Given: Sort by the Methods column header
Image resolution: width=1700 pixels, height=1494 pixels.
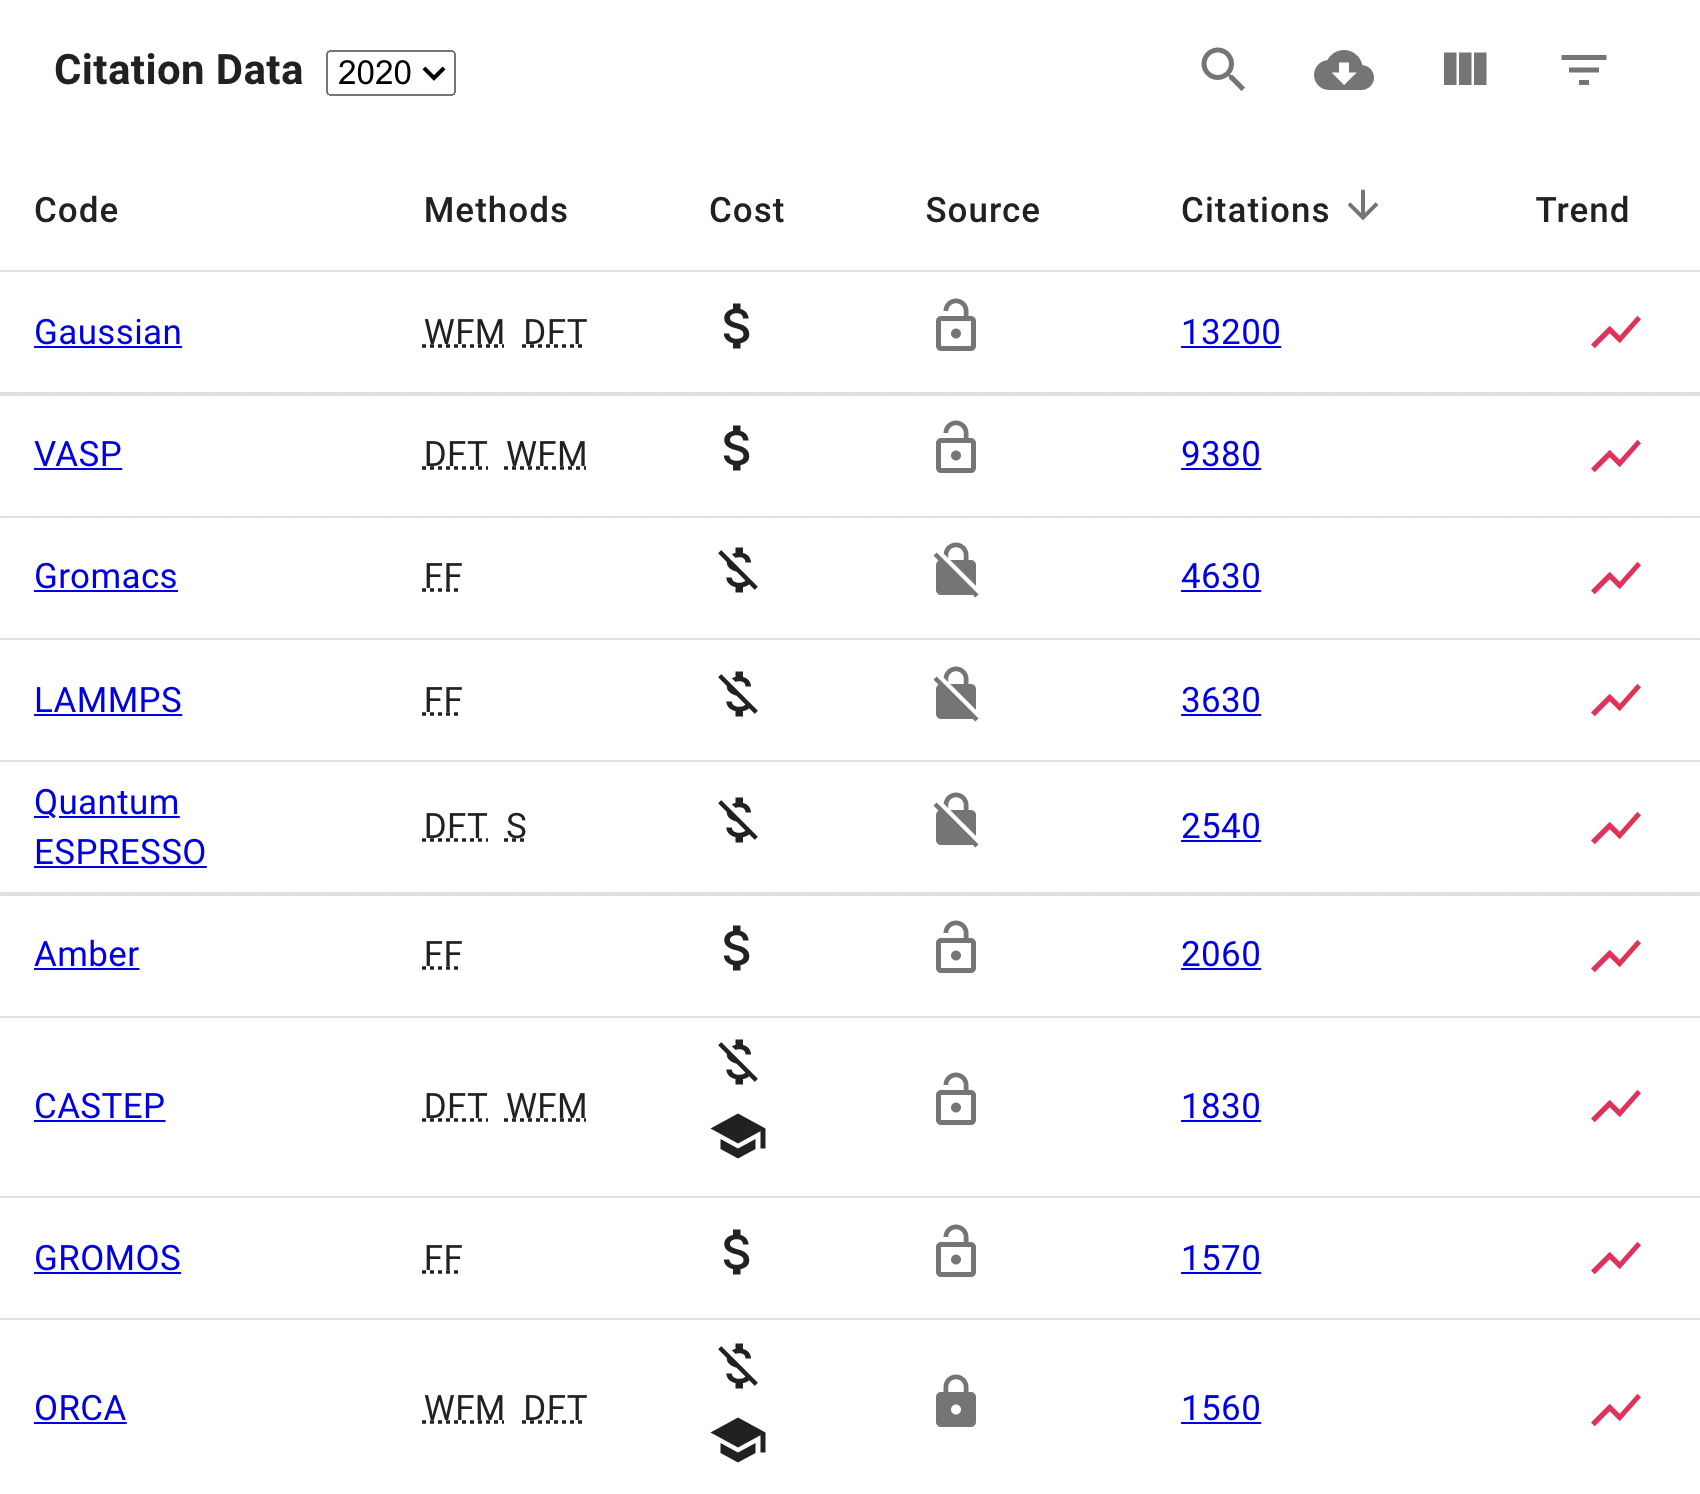Looking at the screenshot, I should pyautogui.click(x=496, y=210).
